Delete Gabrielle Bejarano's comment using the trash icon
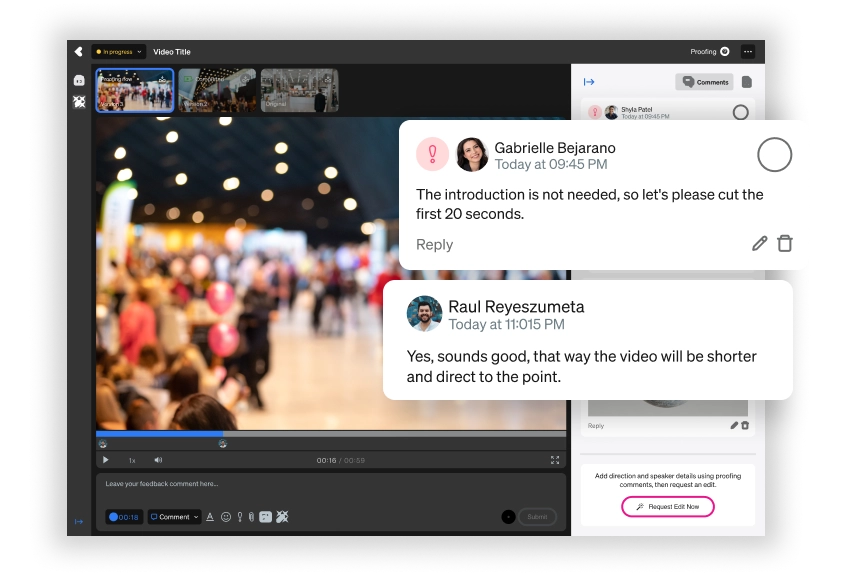Screen dimensions: 864x576 (x=785, y=244)
